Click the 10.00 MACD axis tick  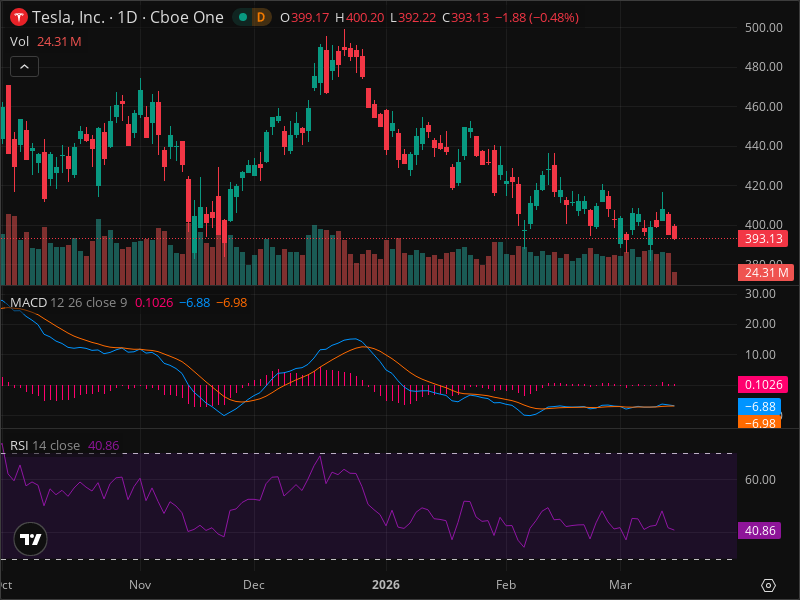coord(760,355)
